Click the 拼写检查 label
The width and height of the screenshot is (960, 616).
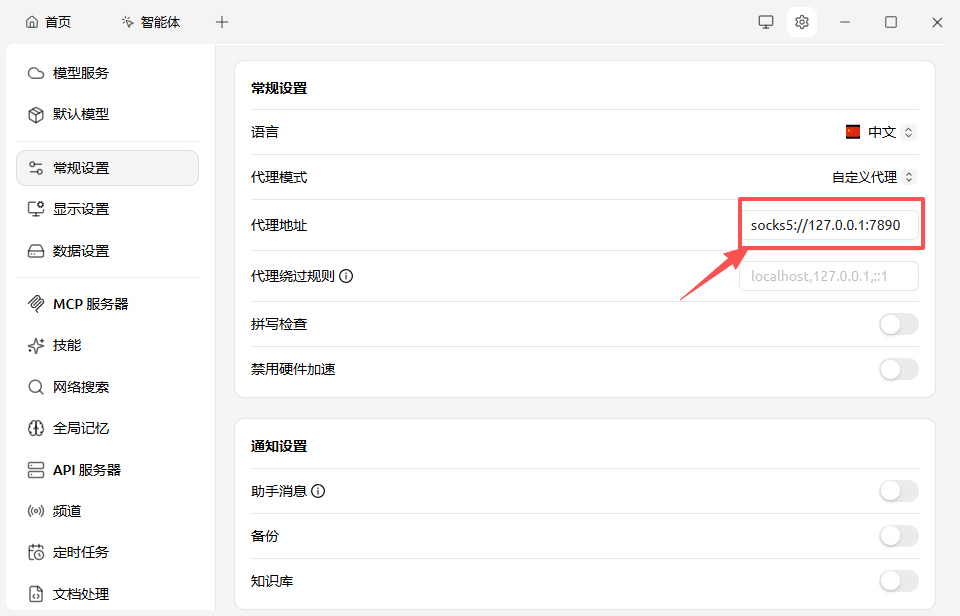click(279, 325)
